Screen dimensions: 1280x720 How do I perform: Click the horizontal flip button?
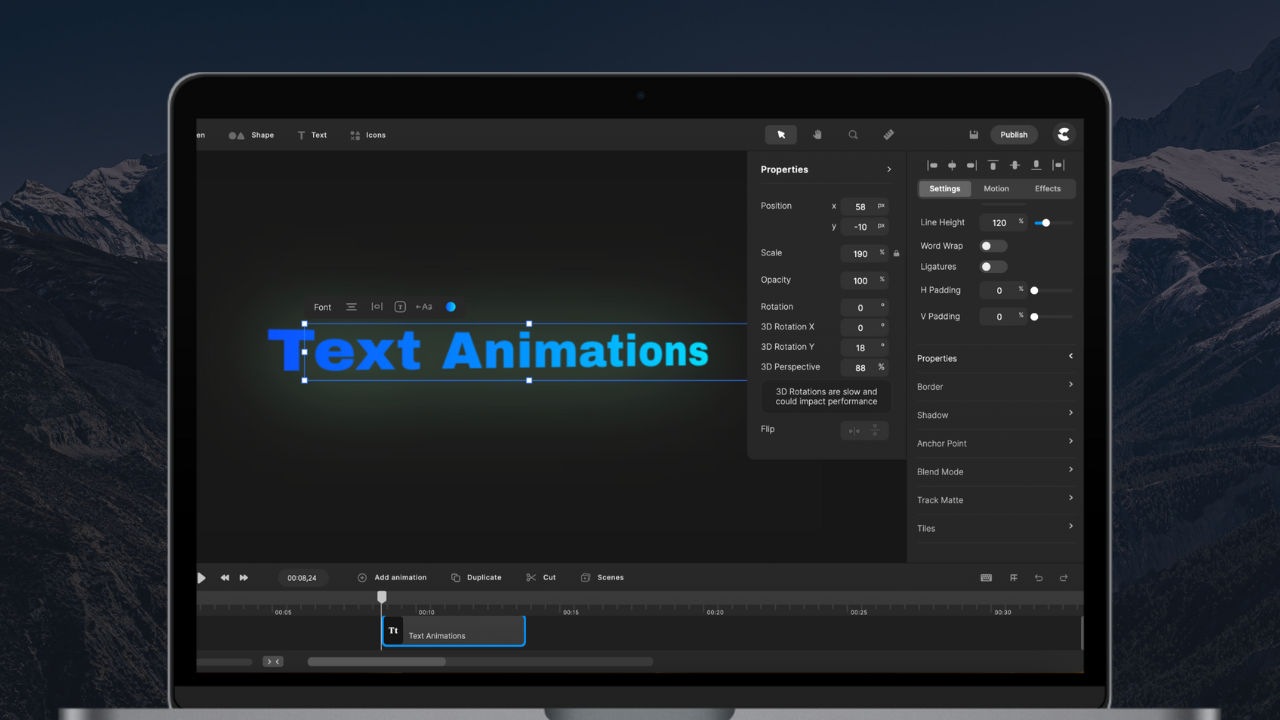853,431
